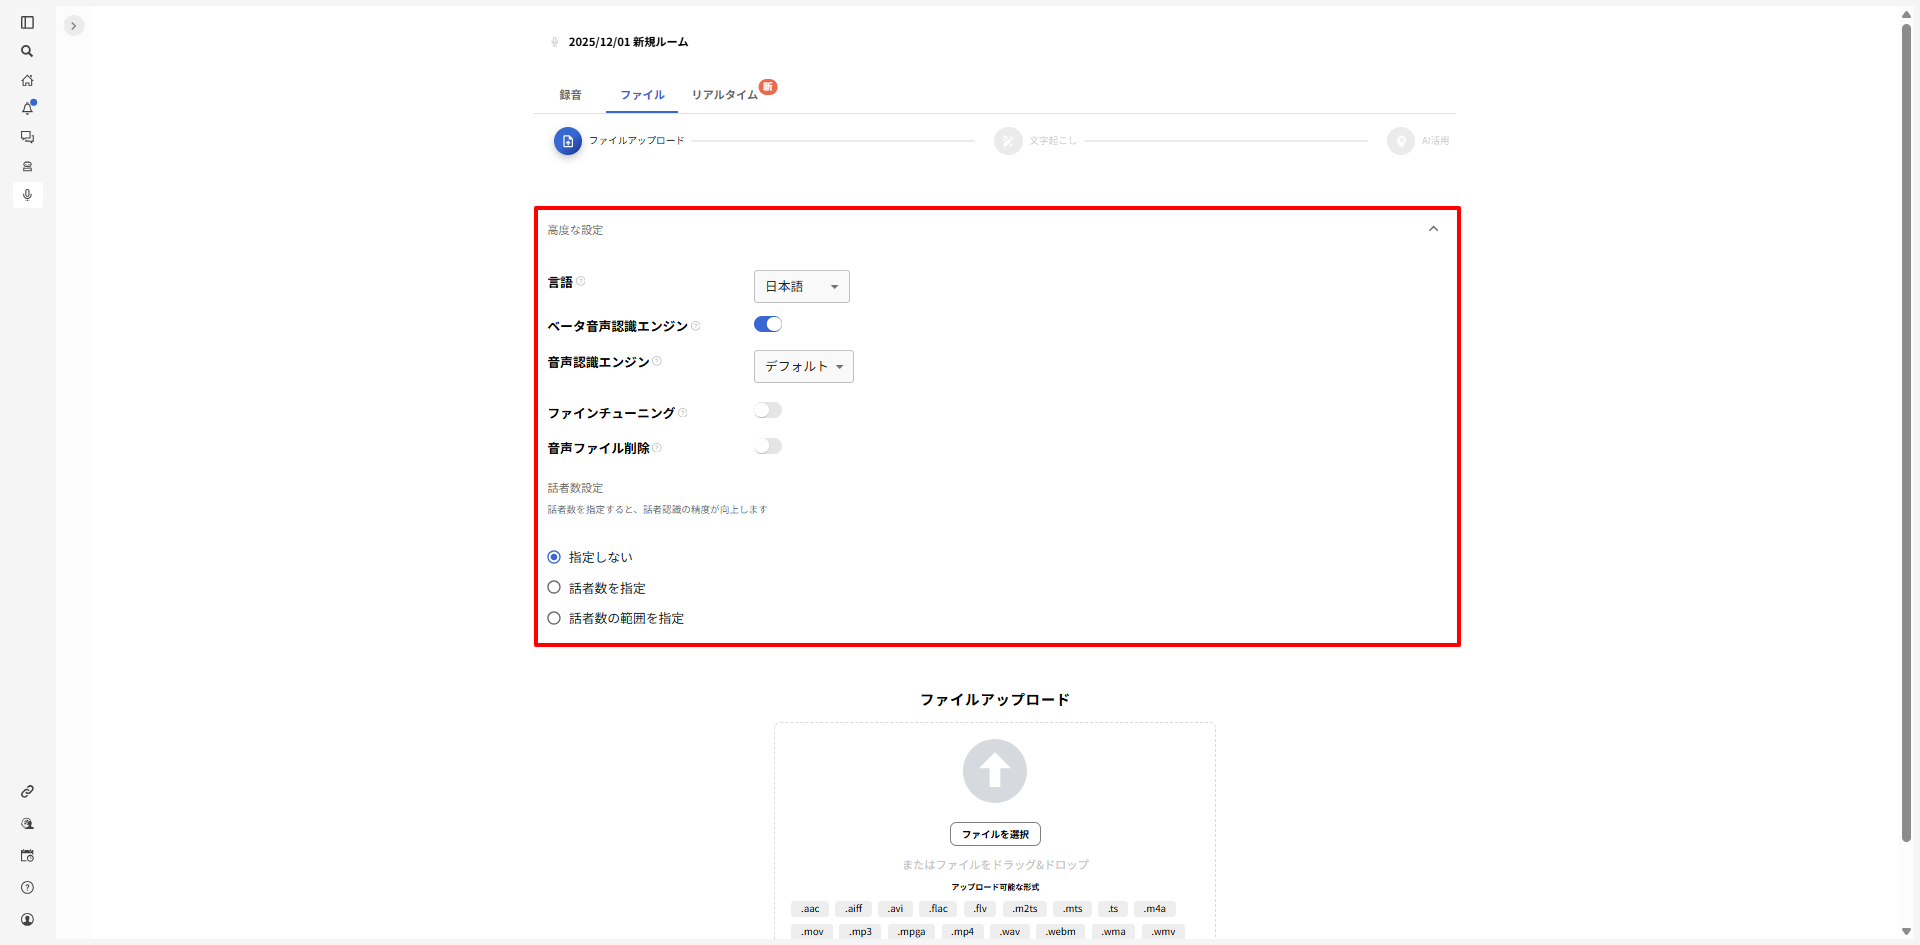1920x945 pixels.
Task: Disable the ベータ音声認識エンジン toggle
Action: pos(767,324)
